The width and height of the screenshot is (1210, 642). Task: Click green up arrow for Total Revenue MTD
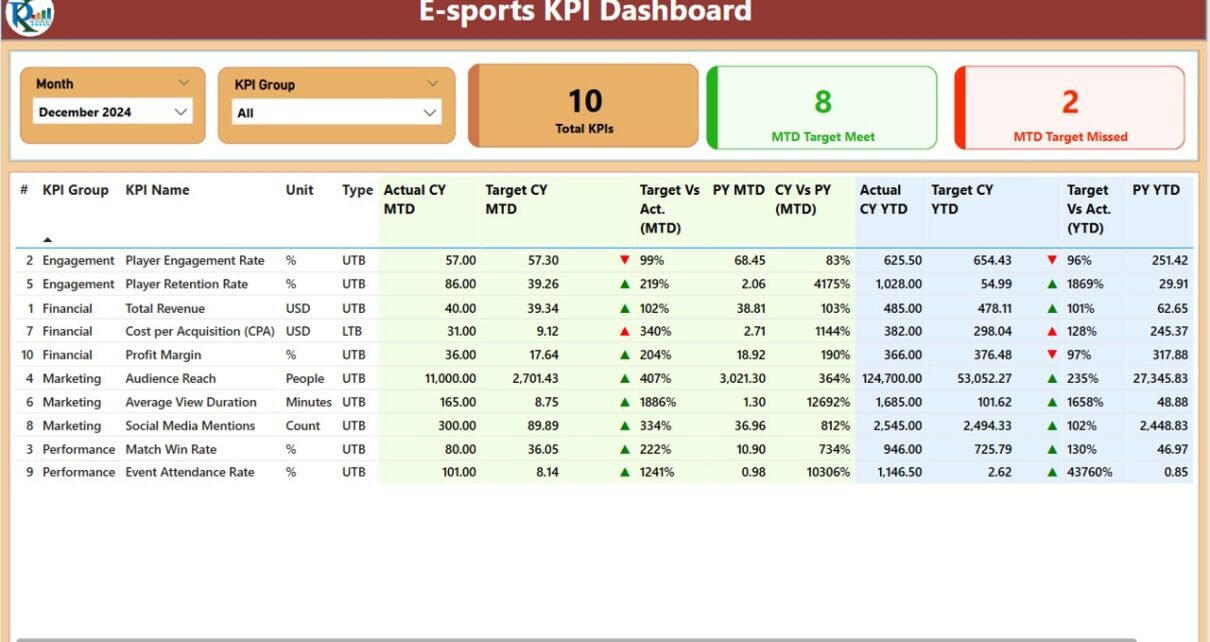(625, 309)
